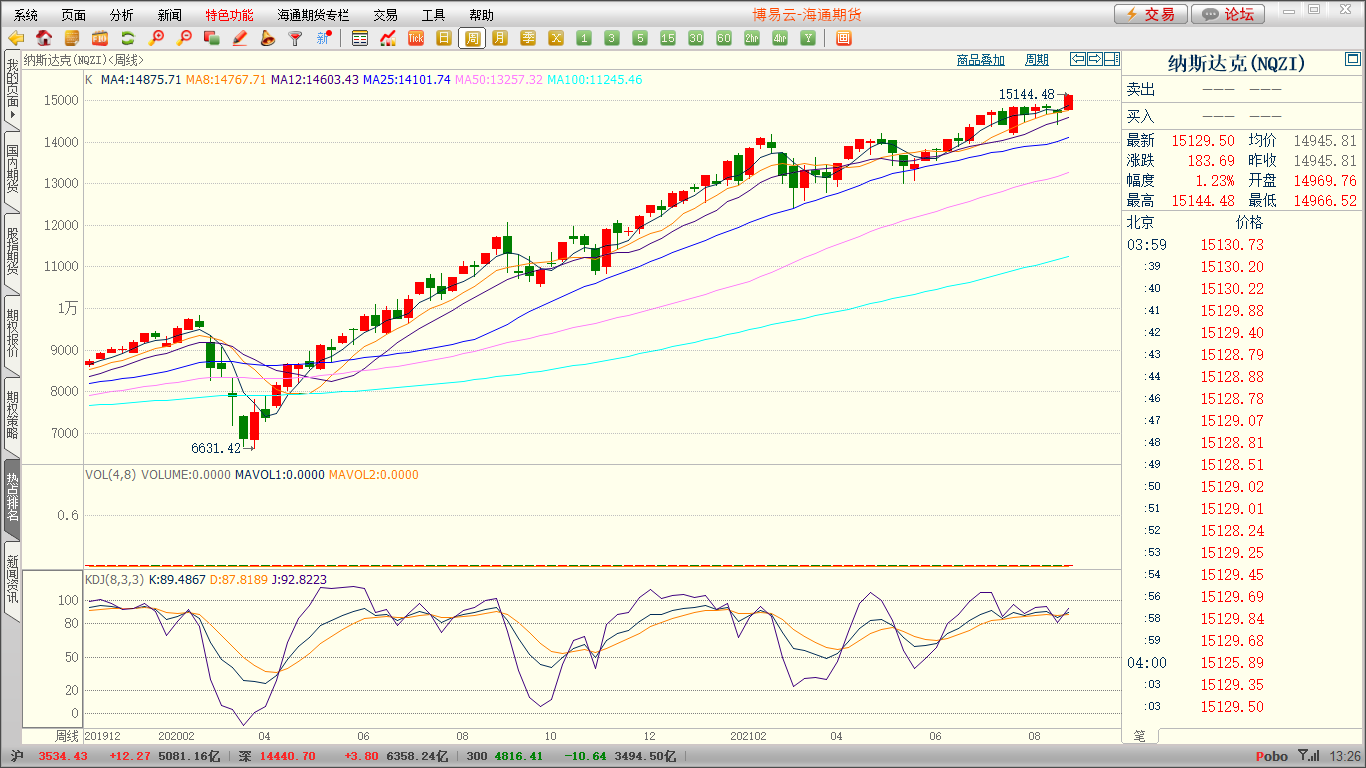Click the orange X period button
Viewport: 1366px width, 768px height.
(556, 38)
